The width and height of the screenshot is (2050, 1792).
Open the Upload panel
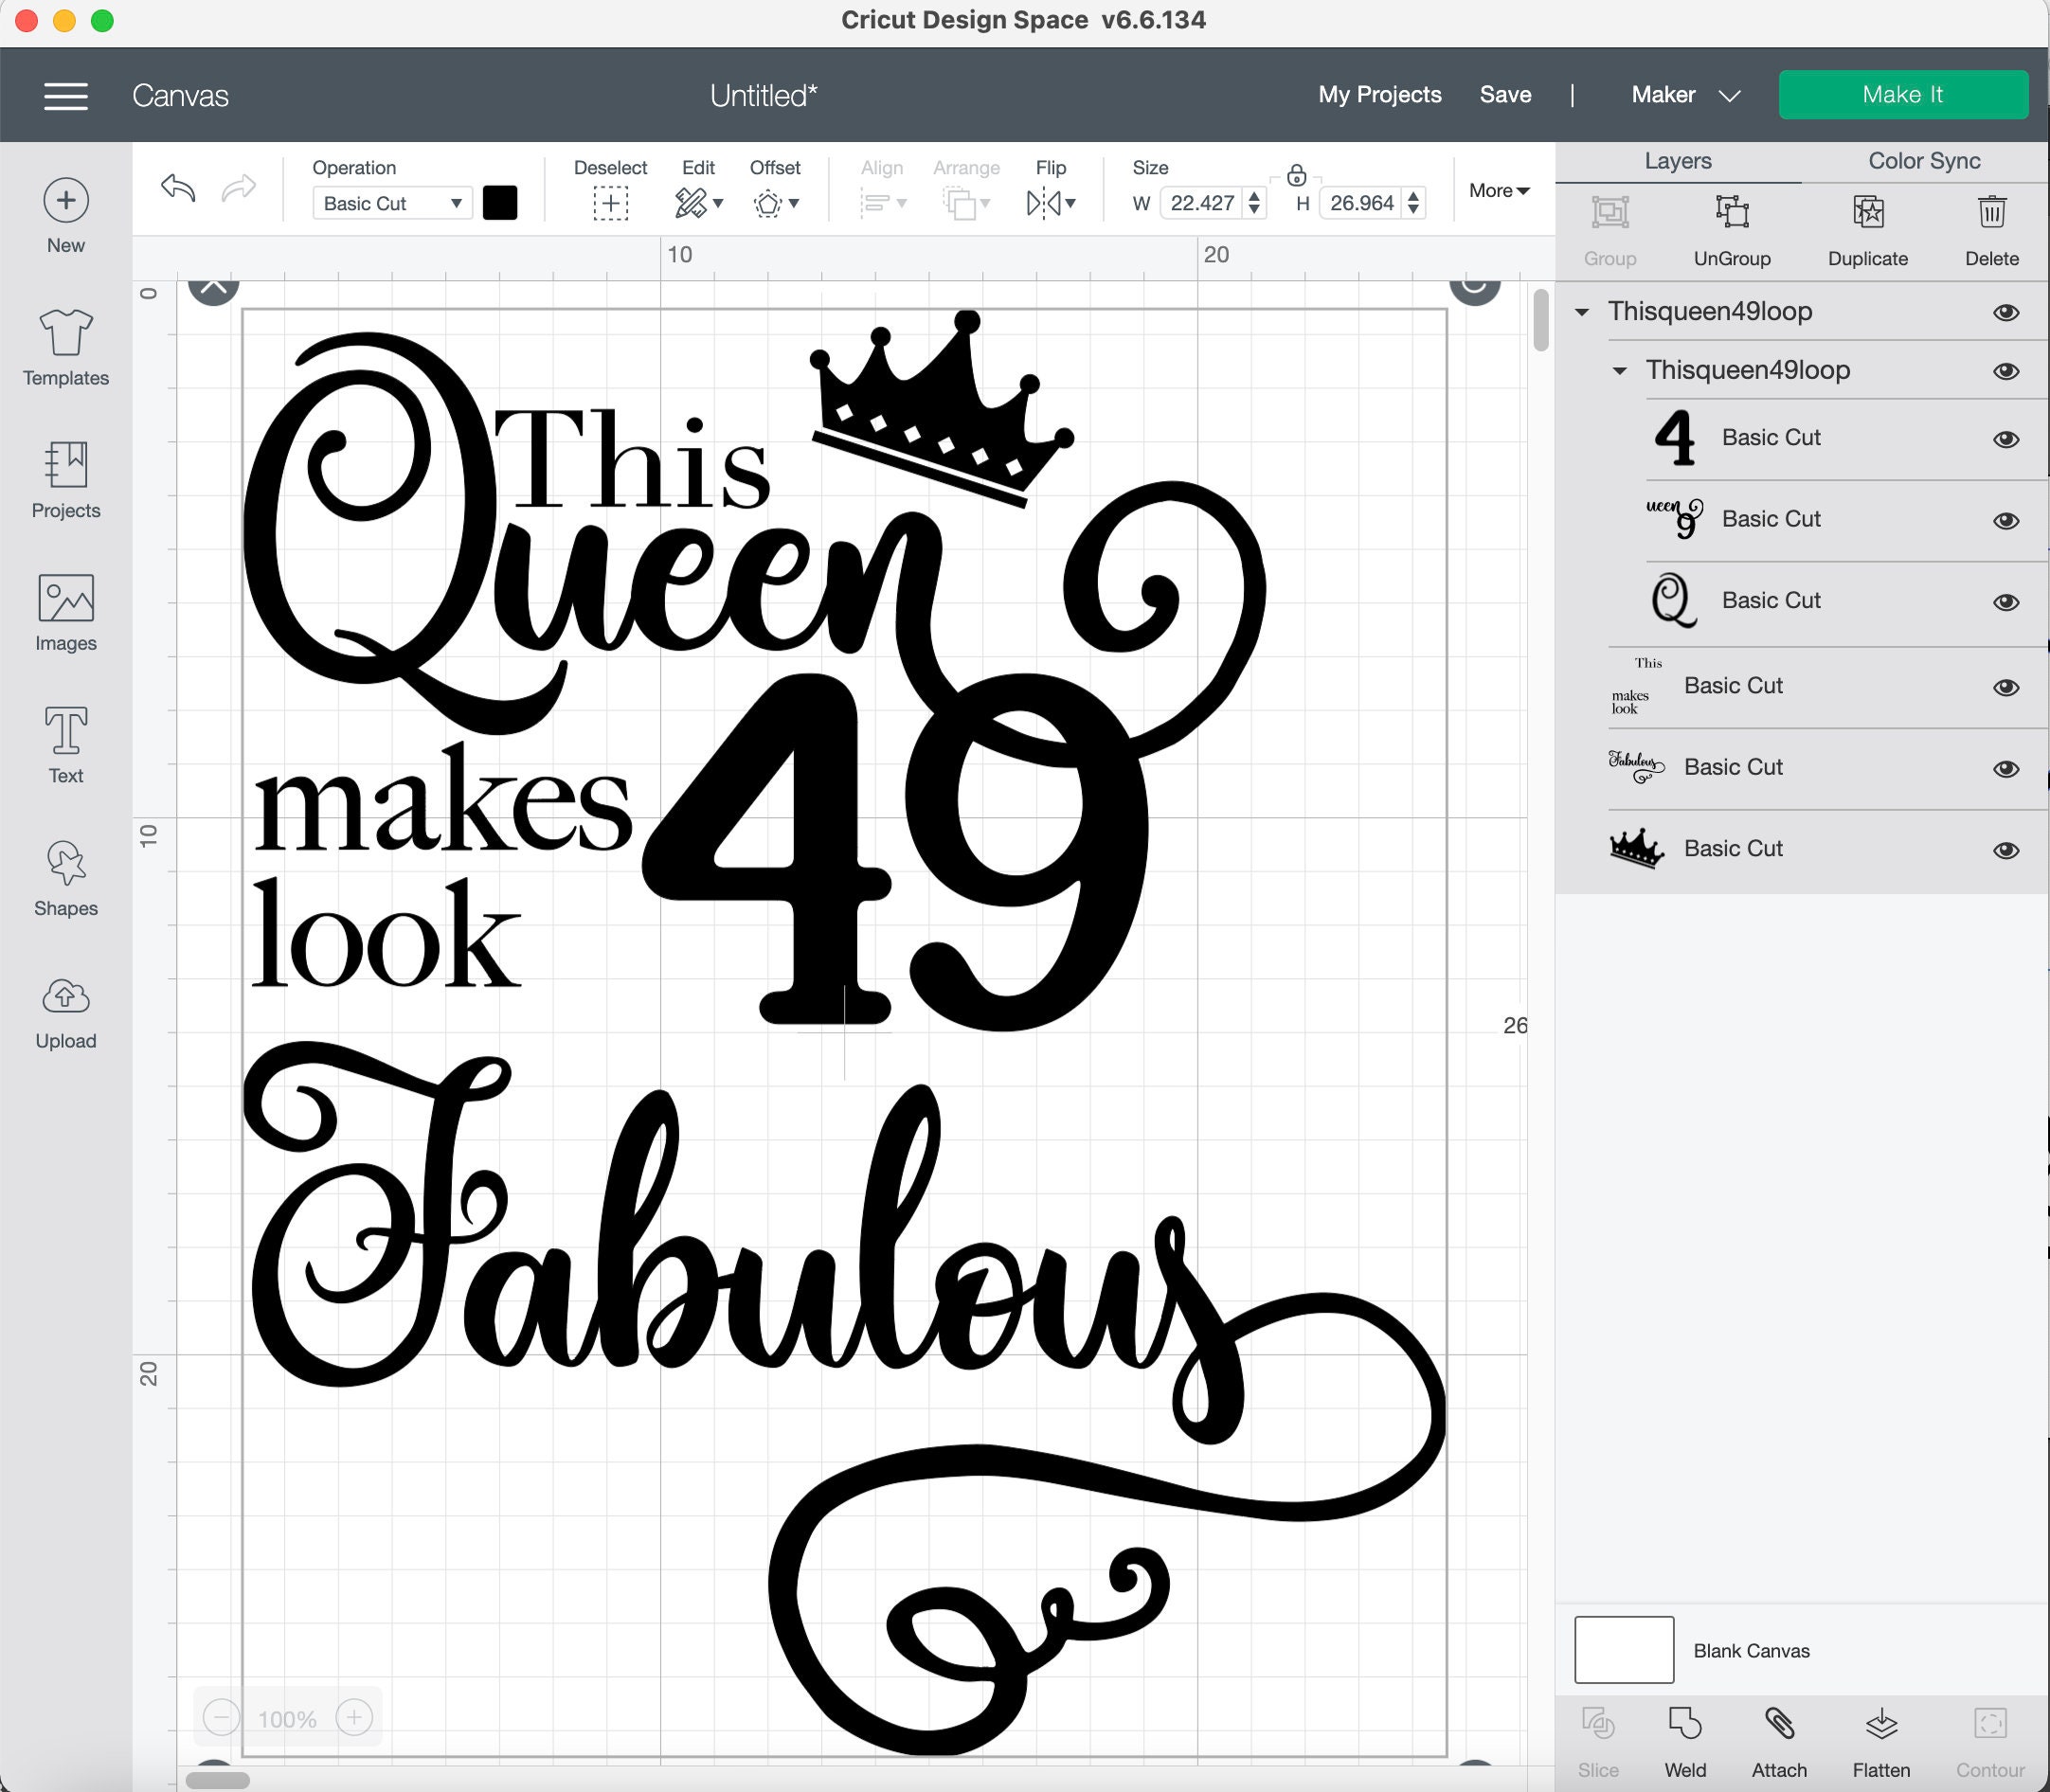click(65, 1010)
